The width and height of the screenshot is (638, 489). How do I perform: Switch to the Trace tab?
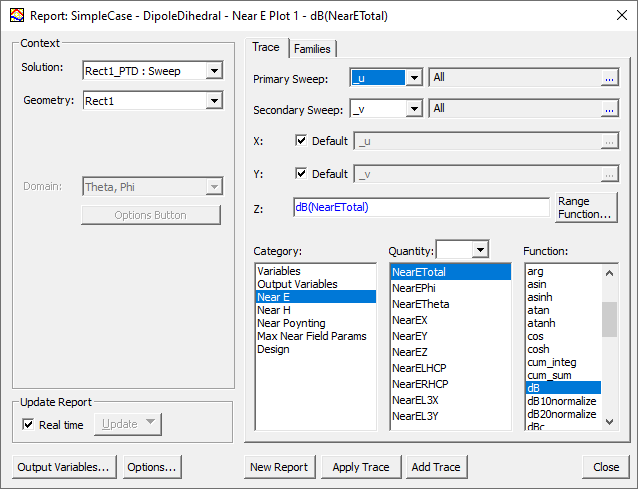[x=266, y=47]
